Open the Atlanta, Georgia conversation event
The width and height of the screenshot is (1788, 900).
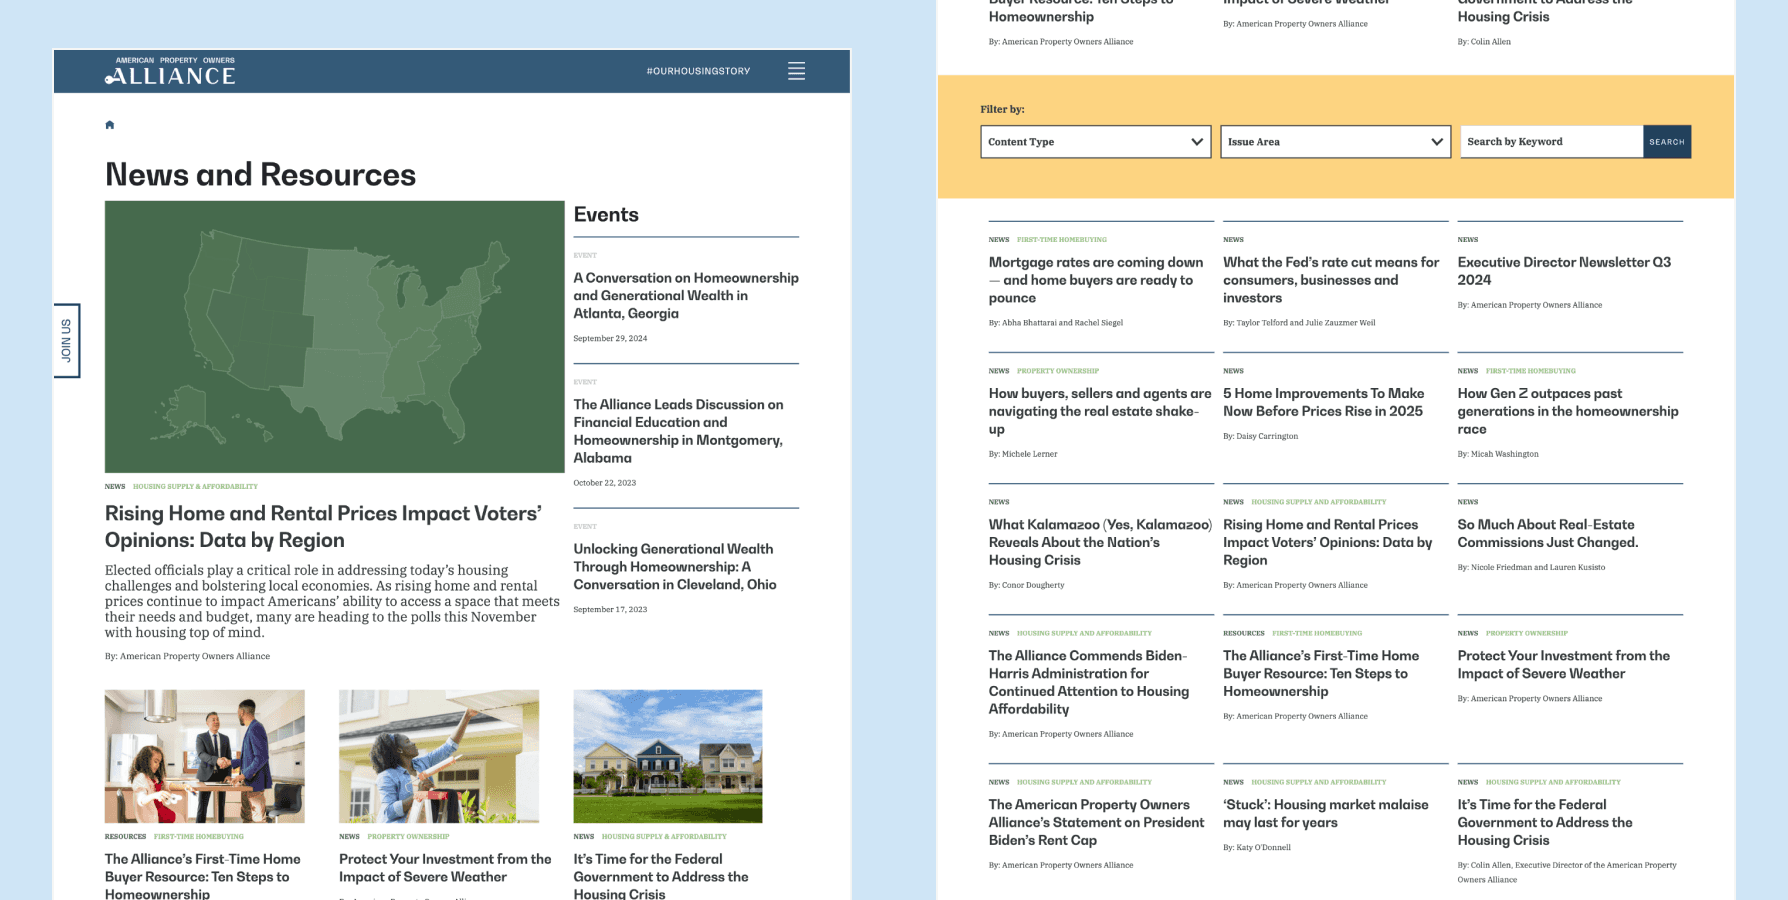[x=686, y=296]
